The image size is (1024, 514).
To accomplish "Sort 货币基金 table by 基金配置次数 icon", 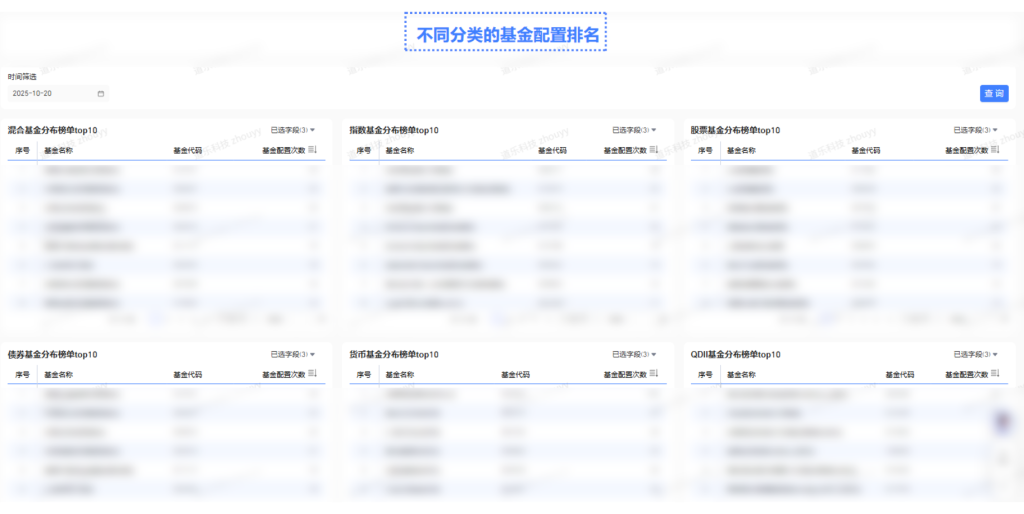I will click(654, 374).
